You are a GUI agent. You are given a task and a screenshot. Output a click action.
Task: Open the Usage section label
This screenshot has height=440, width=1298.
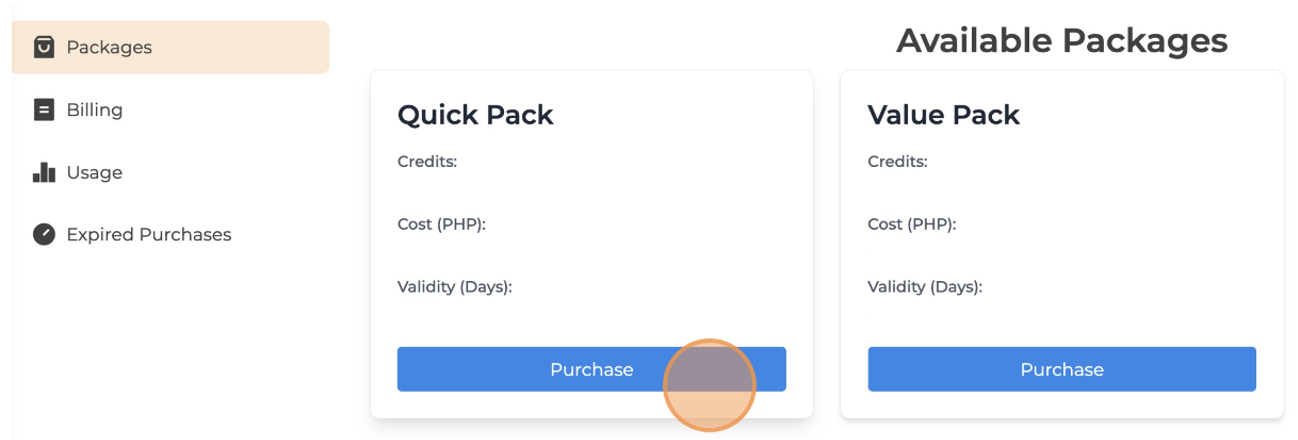tap(94, 172)
